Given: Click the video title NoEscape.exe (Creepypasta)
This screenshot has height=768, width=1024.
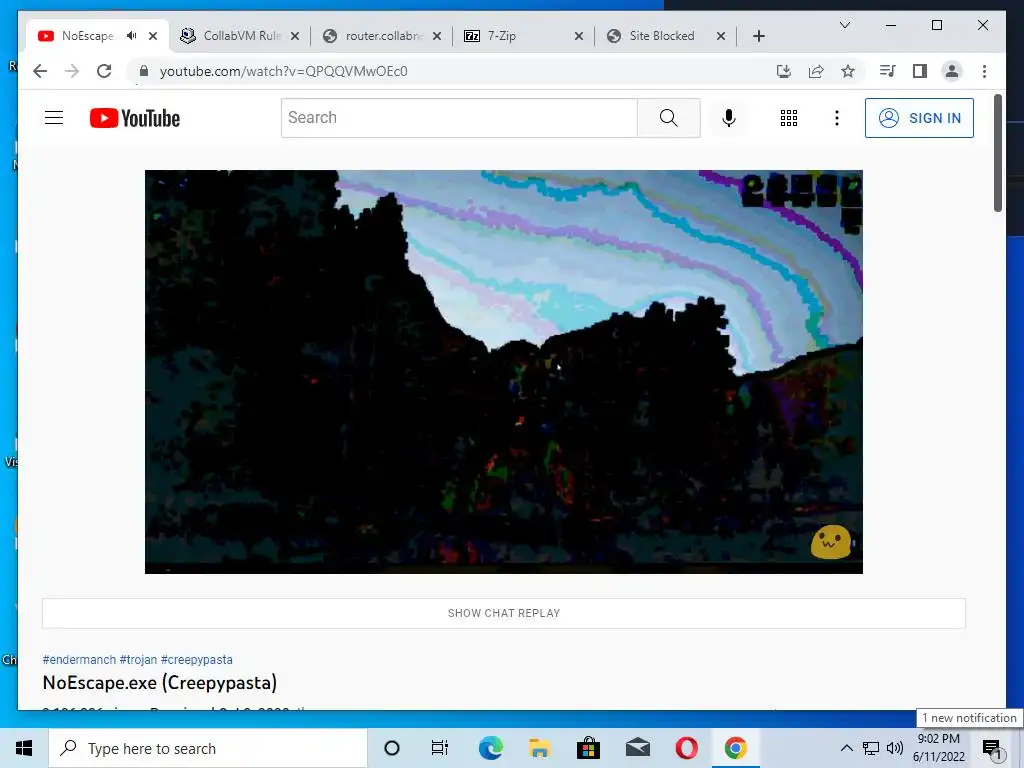Looking at the screenshot, I should click(160, 682).
